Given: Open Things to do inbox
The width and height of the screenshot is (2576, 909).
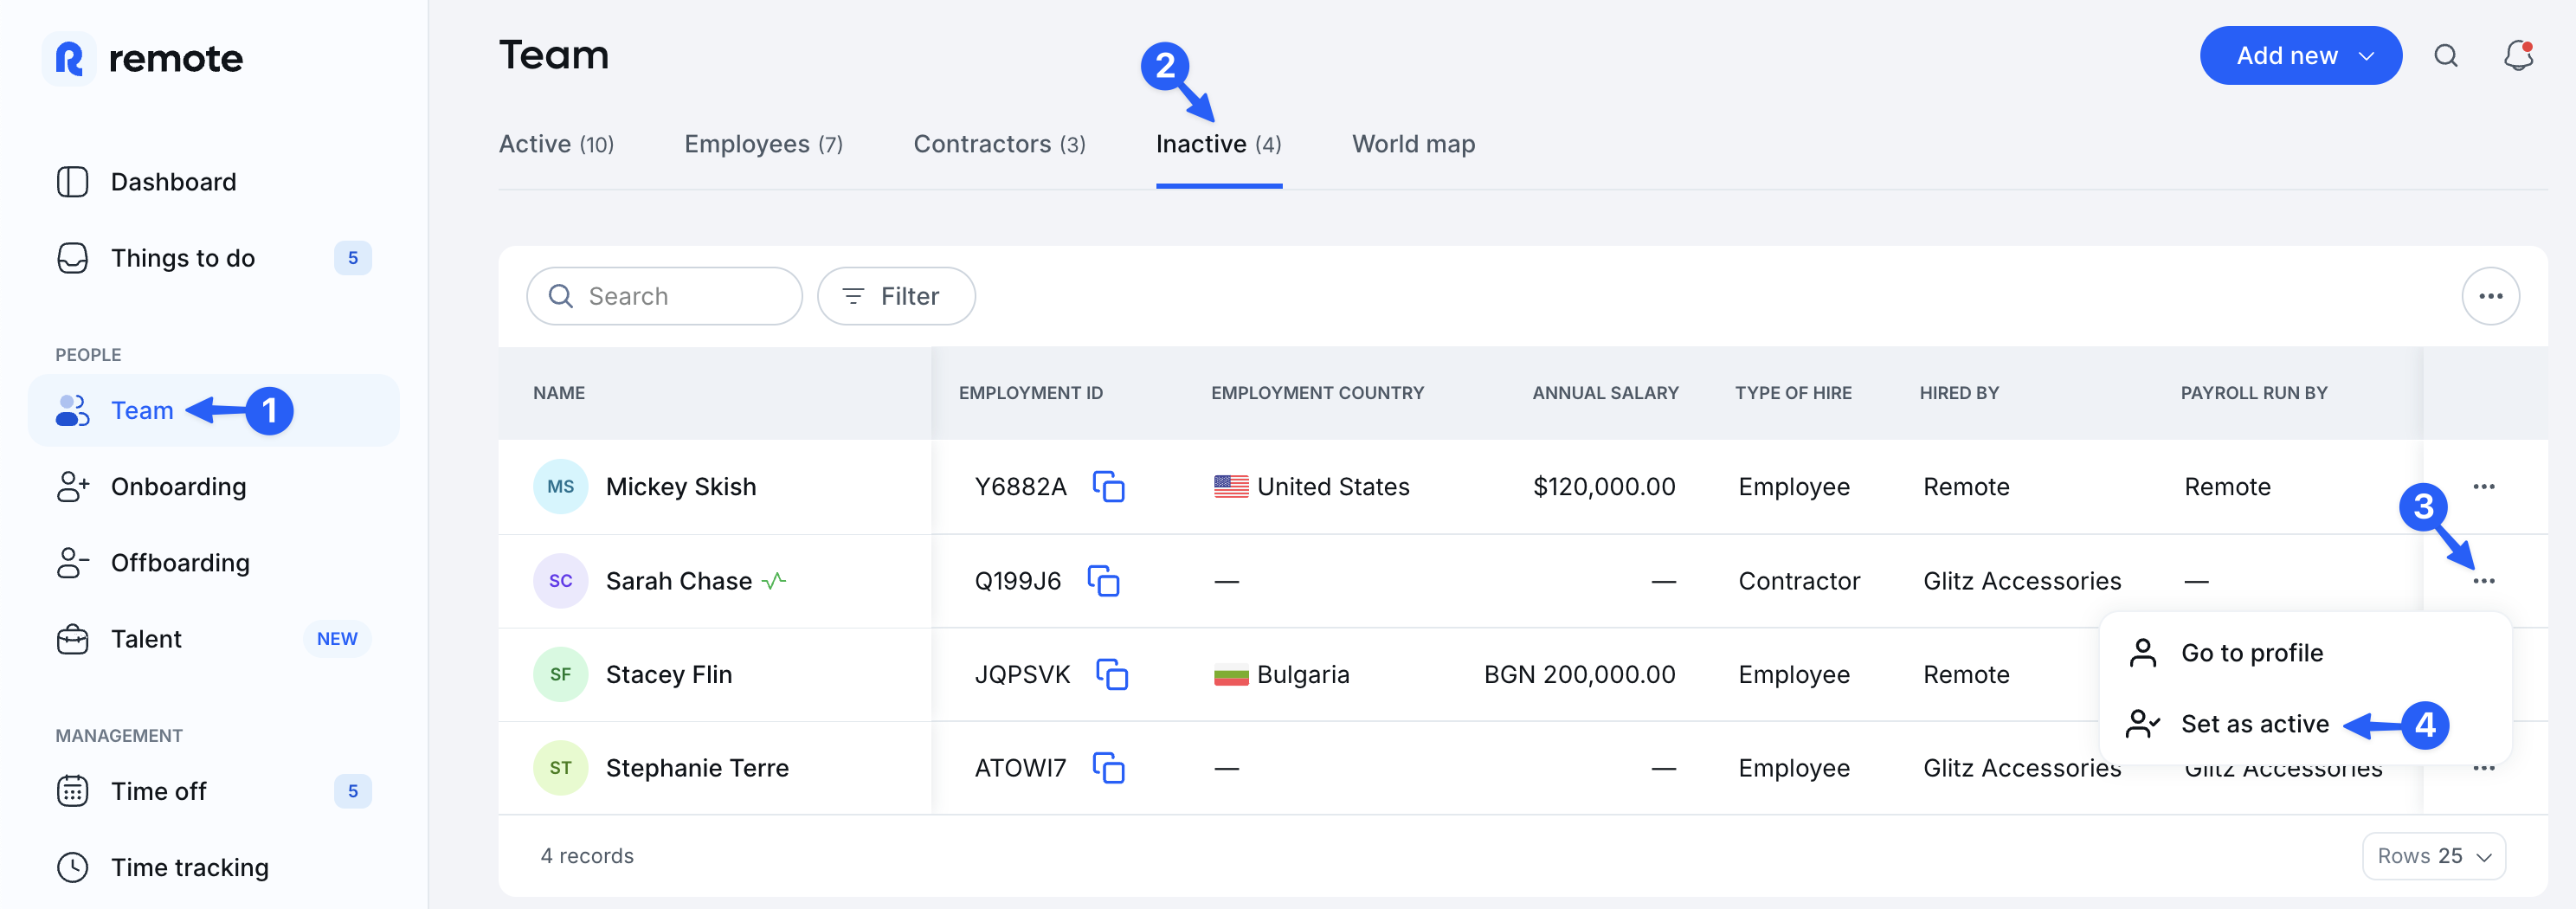Looking at the screenshot, I should [x=214, y=258].
